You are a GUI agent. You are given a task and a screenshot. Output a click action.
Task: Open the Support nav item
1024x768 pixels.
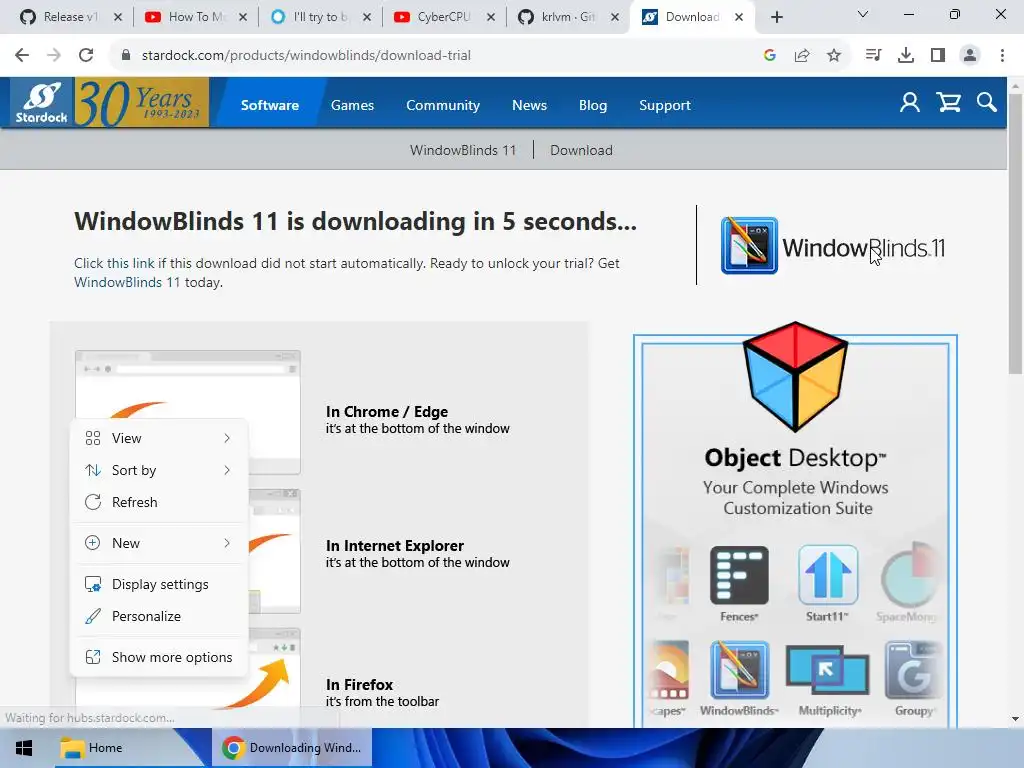point(665,105)
